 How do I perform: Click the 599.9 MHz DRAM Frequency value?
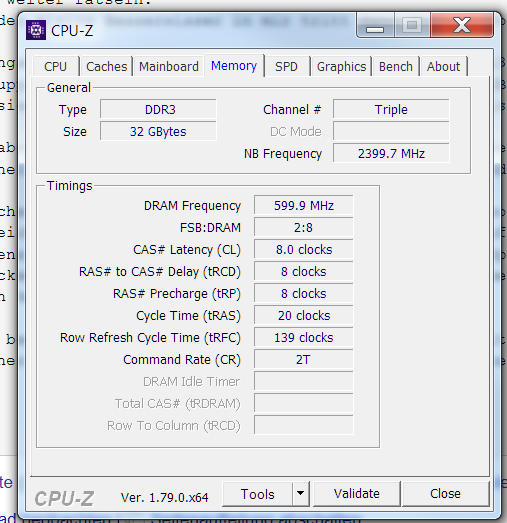304,205
